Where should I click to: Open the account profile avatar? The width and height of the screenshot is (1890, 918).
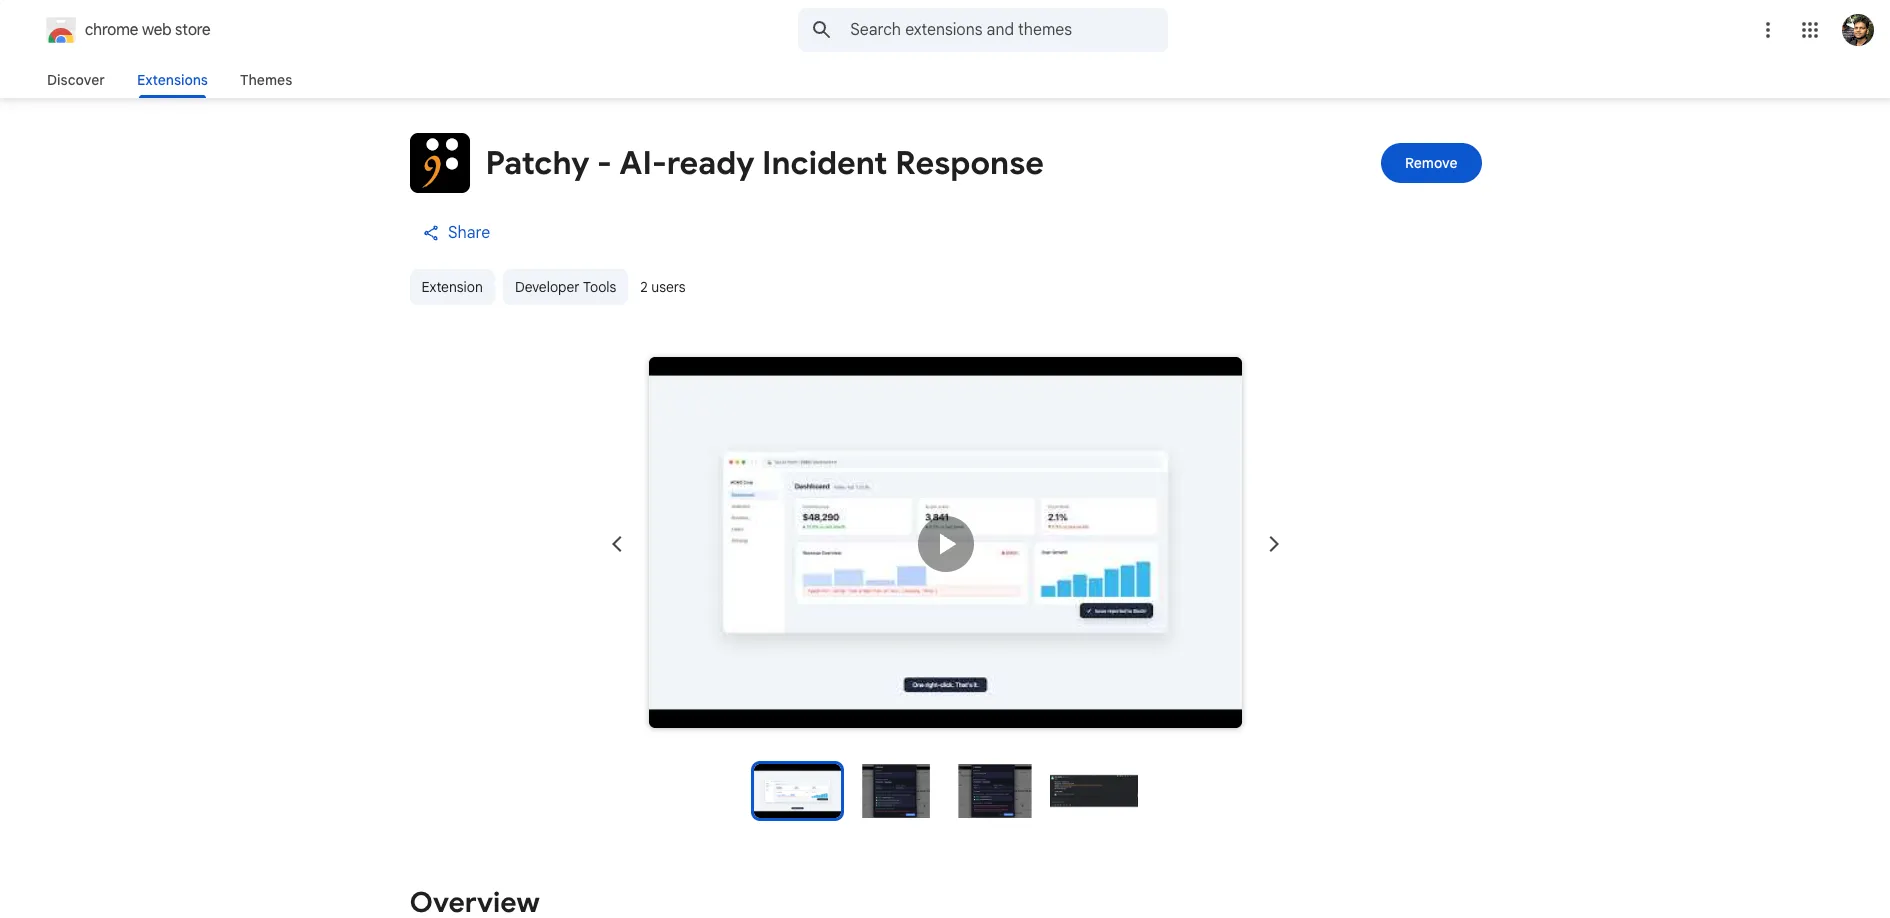pos(1858,30)
